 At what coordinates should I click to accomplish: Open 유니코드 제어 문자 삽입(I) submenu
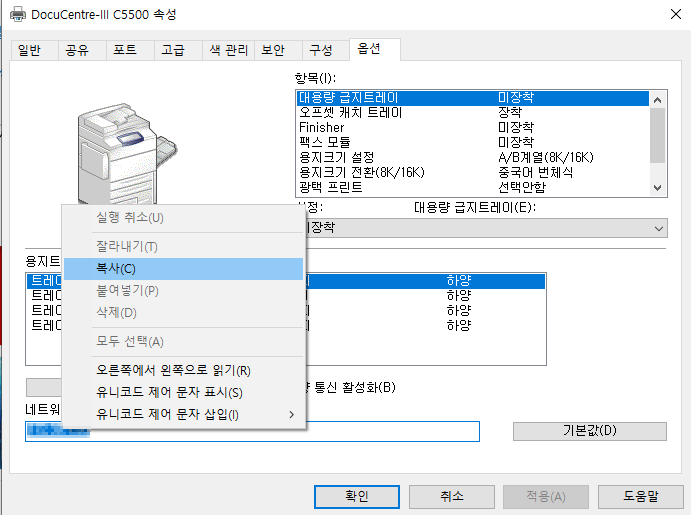click(183, 414)
